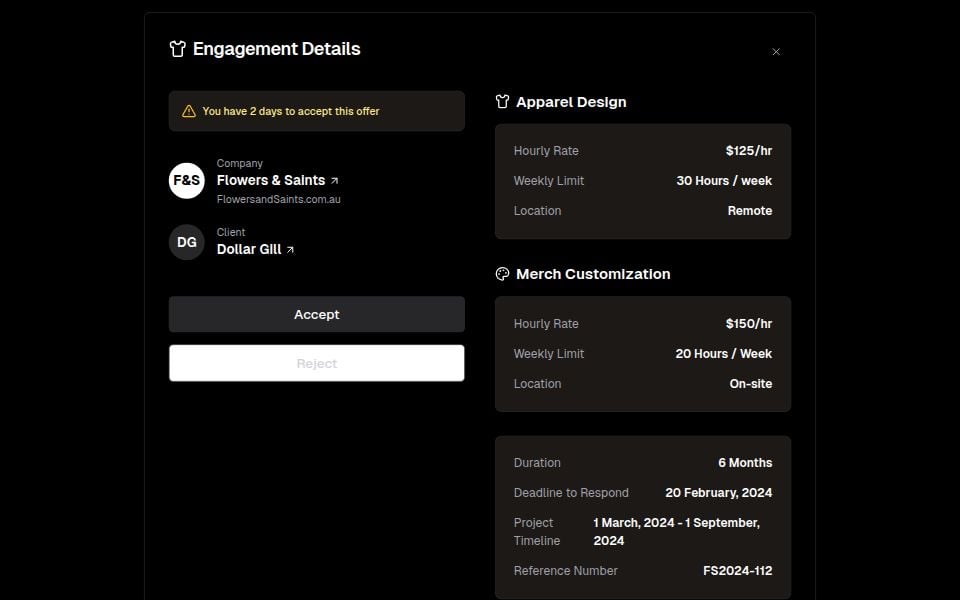The image size is (960, 600).
Task: Click the '2 days to accept' warning text
Action: point(291,111)
